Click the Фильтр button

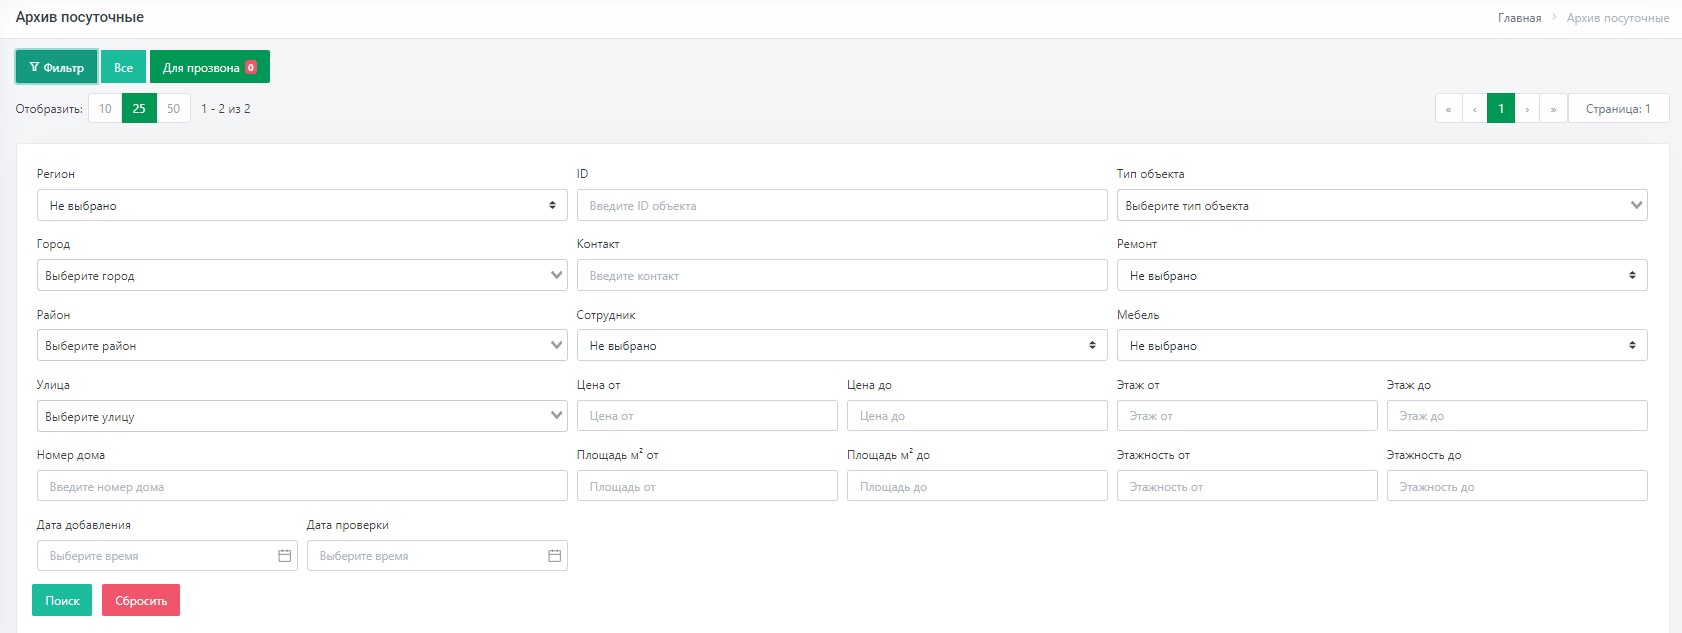(56, 67)
